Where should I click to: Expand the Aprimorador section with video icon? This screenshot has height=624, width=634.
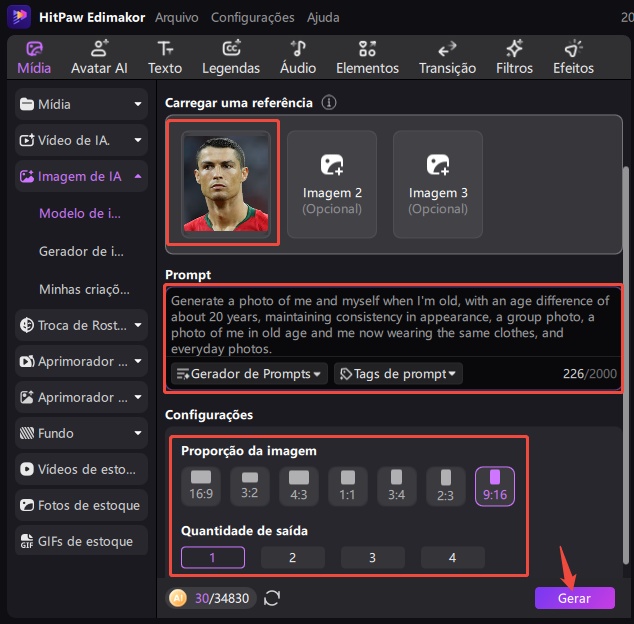click(81, 361)
